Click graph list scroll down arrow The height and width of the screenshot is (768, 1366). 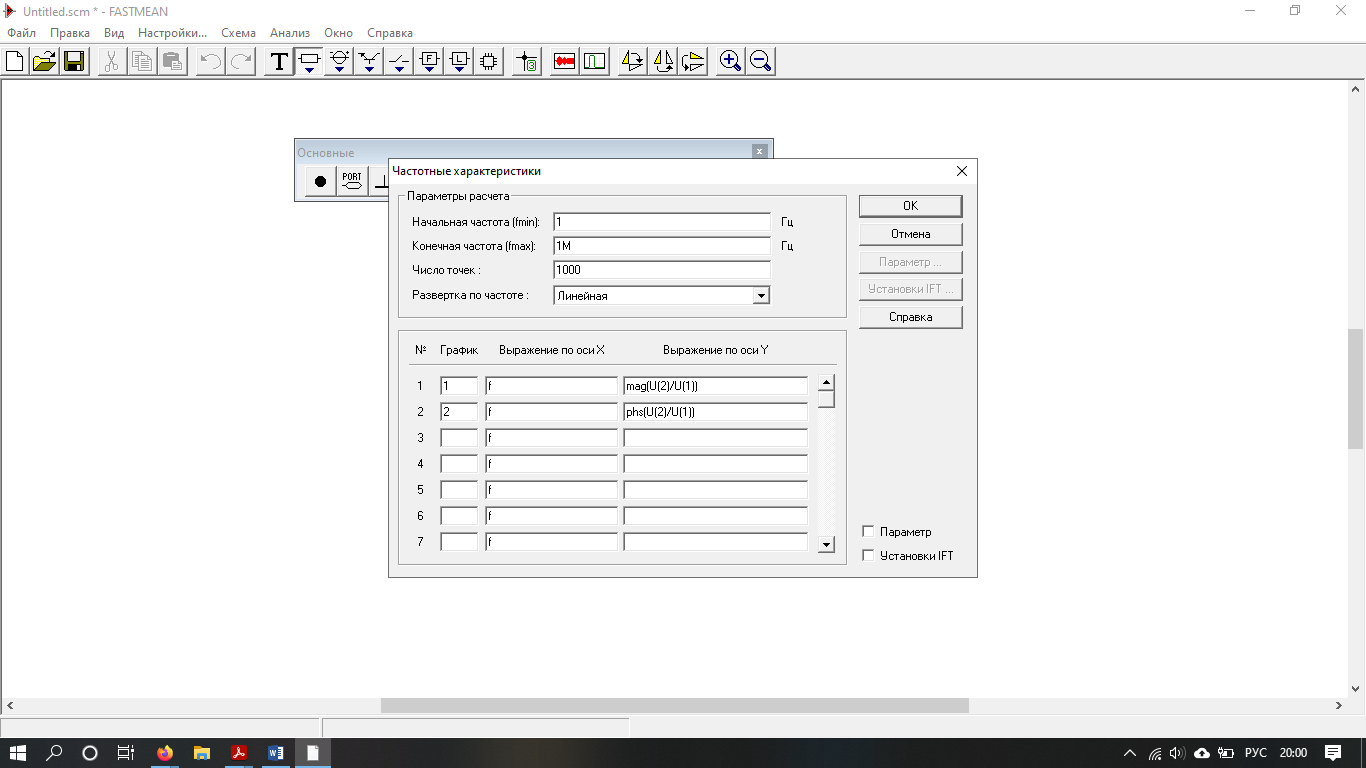(x=826, y=545)
